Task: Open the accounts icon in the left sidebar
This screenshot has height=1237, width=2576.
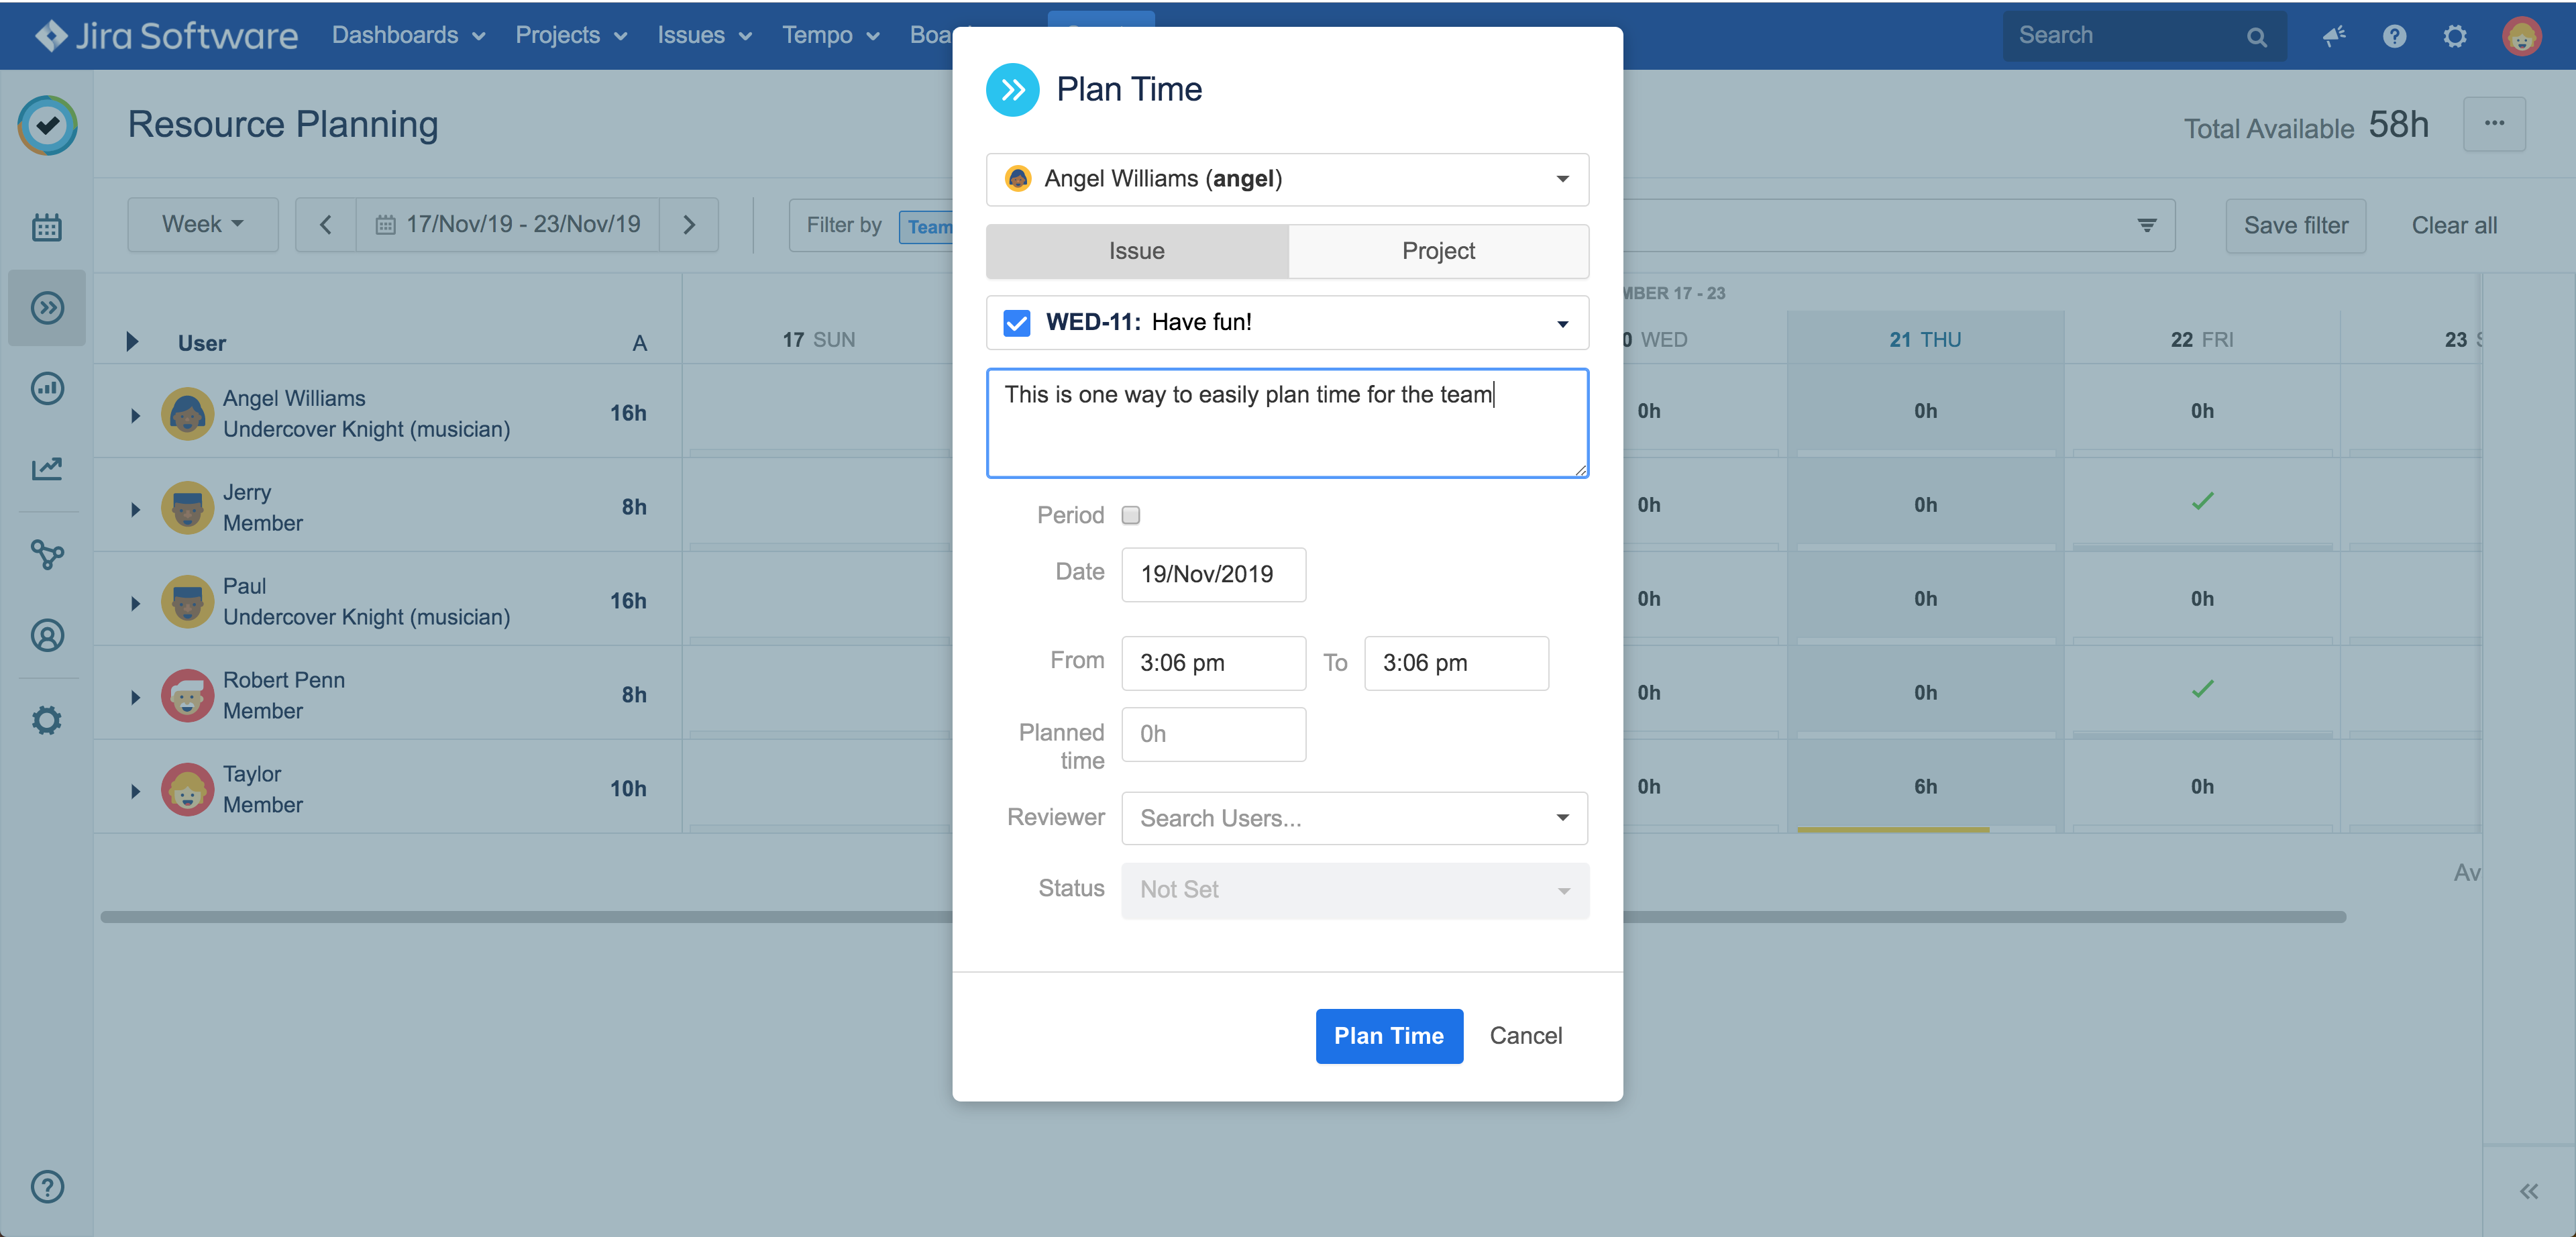Action: (x=46, y=635)
